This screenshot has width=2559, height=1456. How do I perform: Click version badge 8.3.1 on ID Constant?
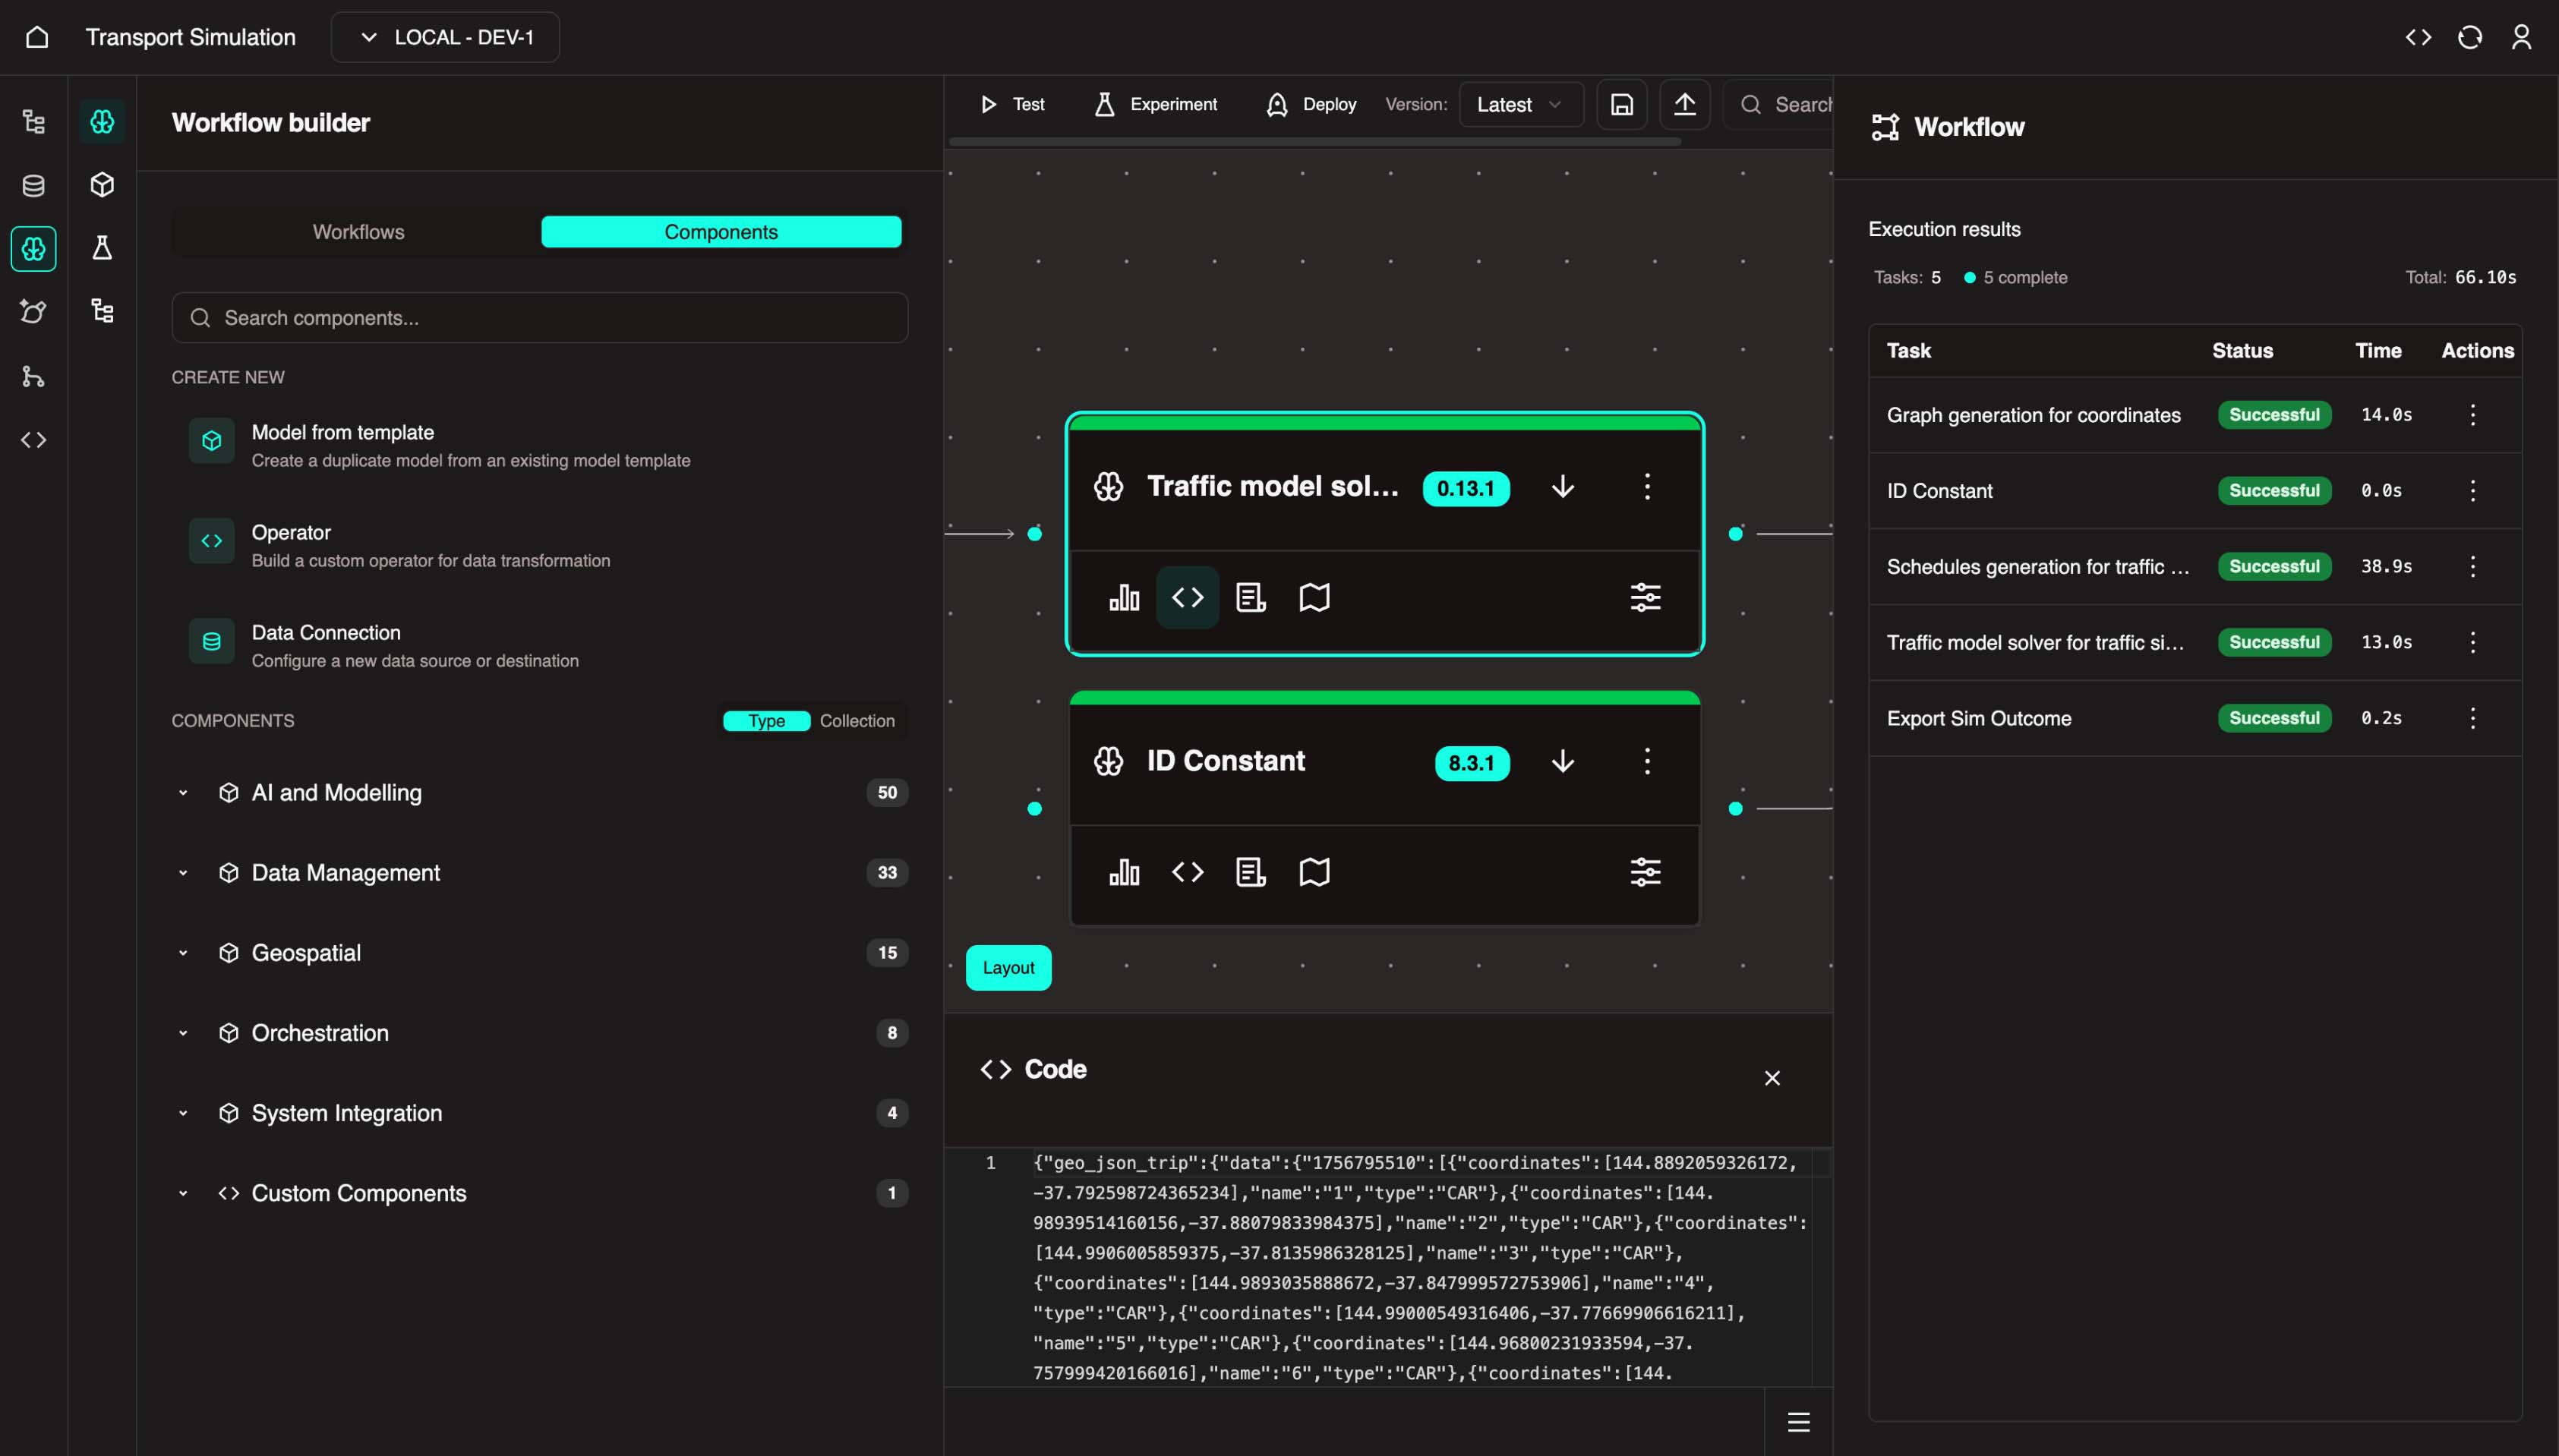[1471, 763]
